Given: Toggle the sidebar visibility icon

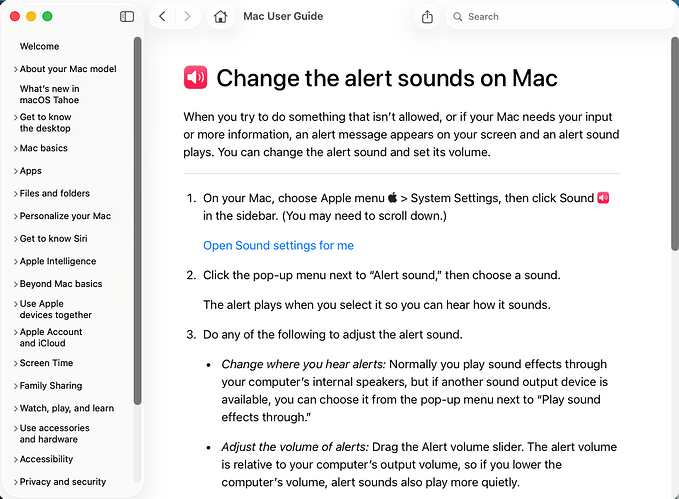Looking at the screenshot, I should (127, 16).
